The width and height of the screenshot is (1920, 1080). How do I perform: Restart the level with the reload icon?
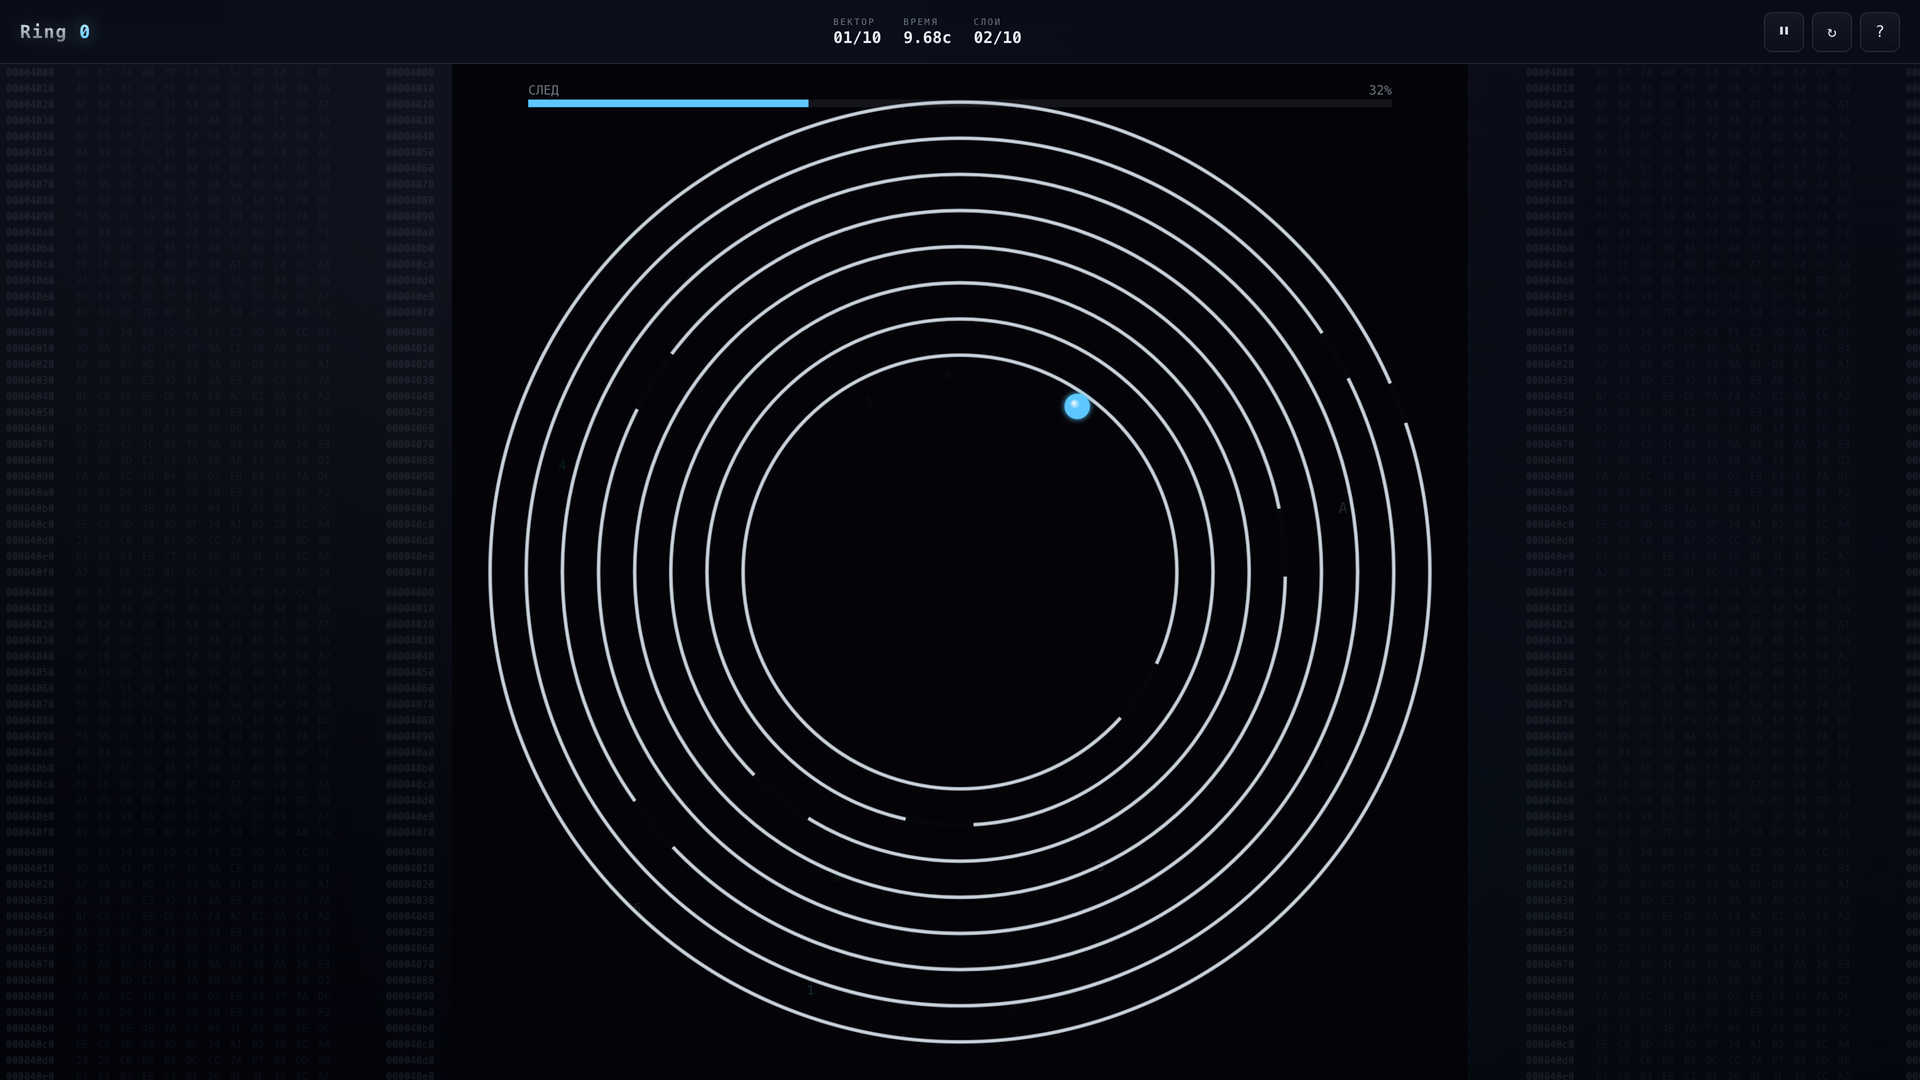pos(1831,32)
